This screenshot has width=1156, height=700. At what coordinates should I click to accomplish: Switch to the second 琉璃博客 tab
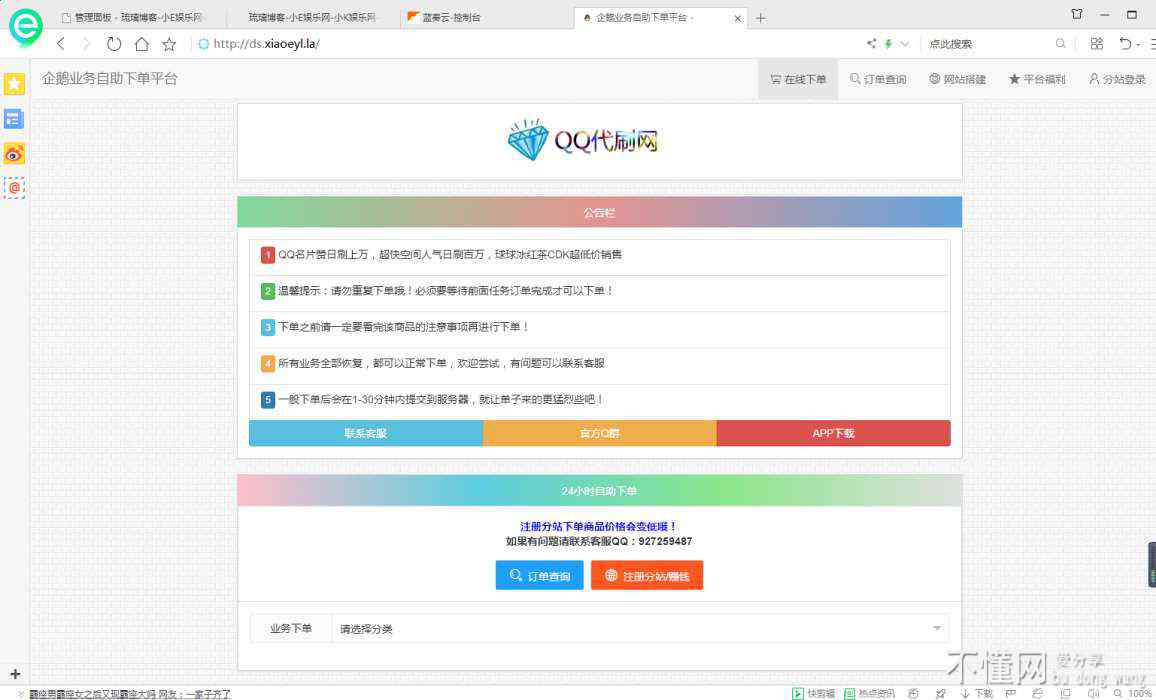[312, 17]
